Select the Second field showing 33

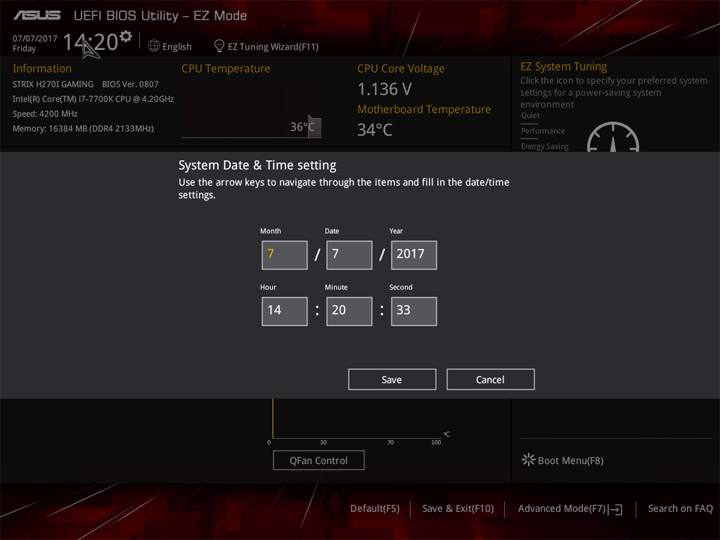(x=414, y=311)
